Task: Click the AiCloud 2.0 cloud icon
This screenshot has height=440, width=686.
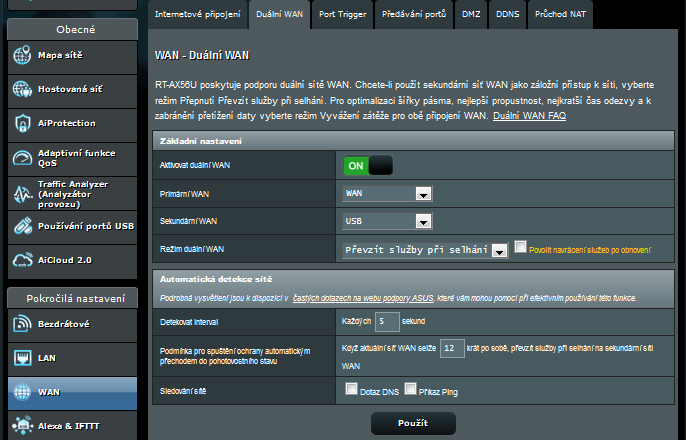Action: tap(22, 260)
